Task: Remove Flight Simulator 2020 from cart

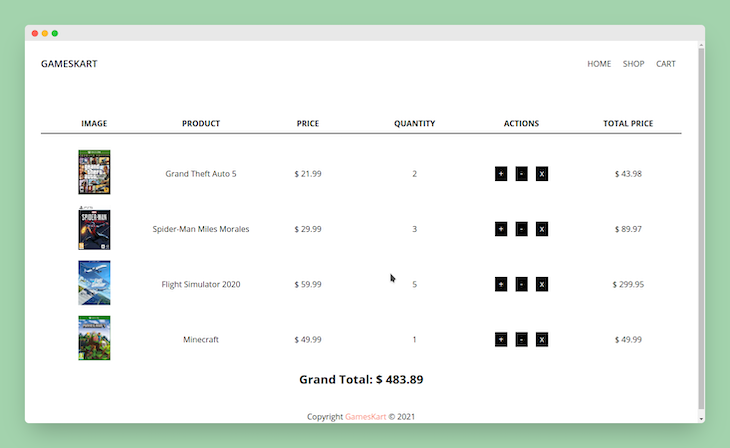Action: (541, 284)
